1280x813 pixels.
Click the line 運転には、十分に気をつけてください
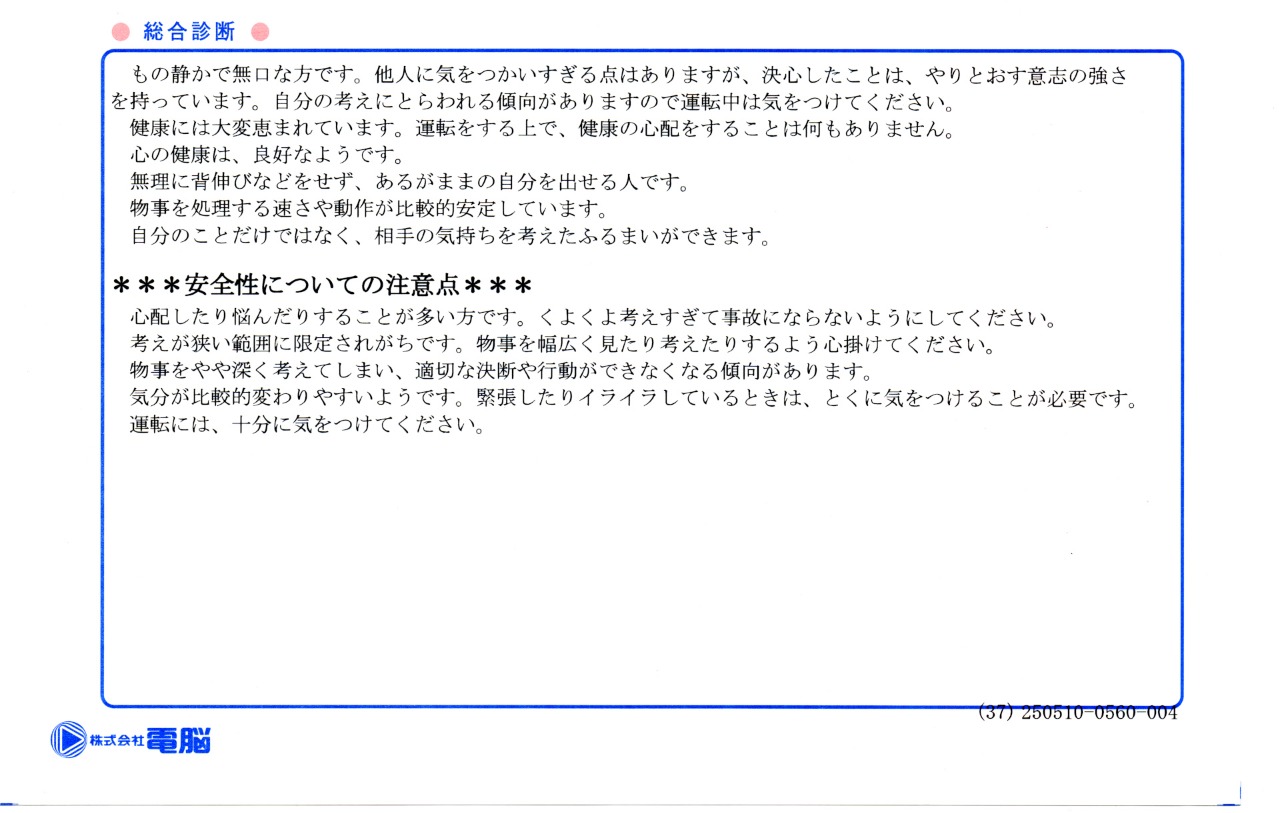click(x=308, y=425)
